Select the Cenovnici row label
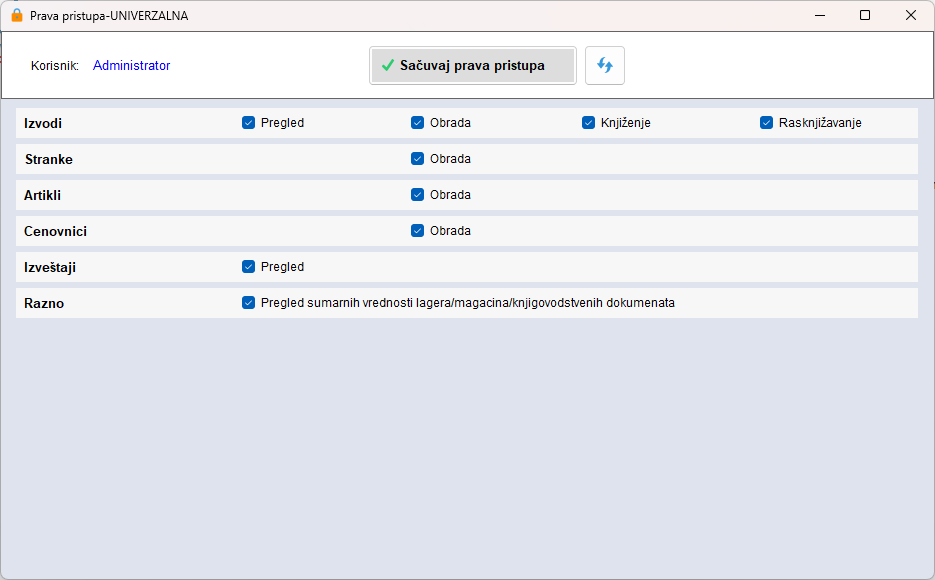The image size is (935, 580). click(x=55, y=231)
